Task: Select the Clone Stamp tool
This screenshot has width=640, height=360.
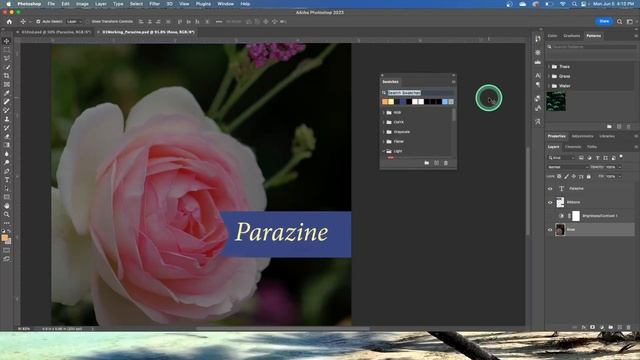Action: click(x=7, y=119)
